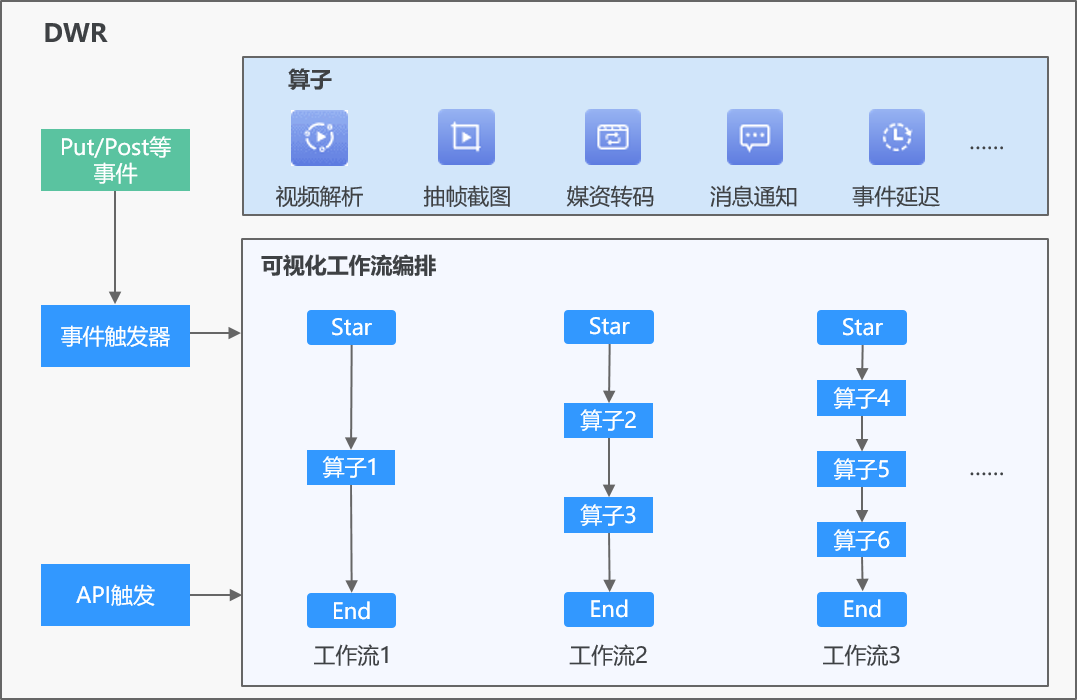Click the API触发 box
The height and width of the screenshot is (700, 1077).
tap(115, 595)
